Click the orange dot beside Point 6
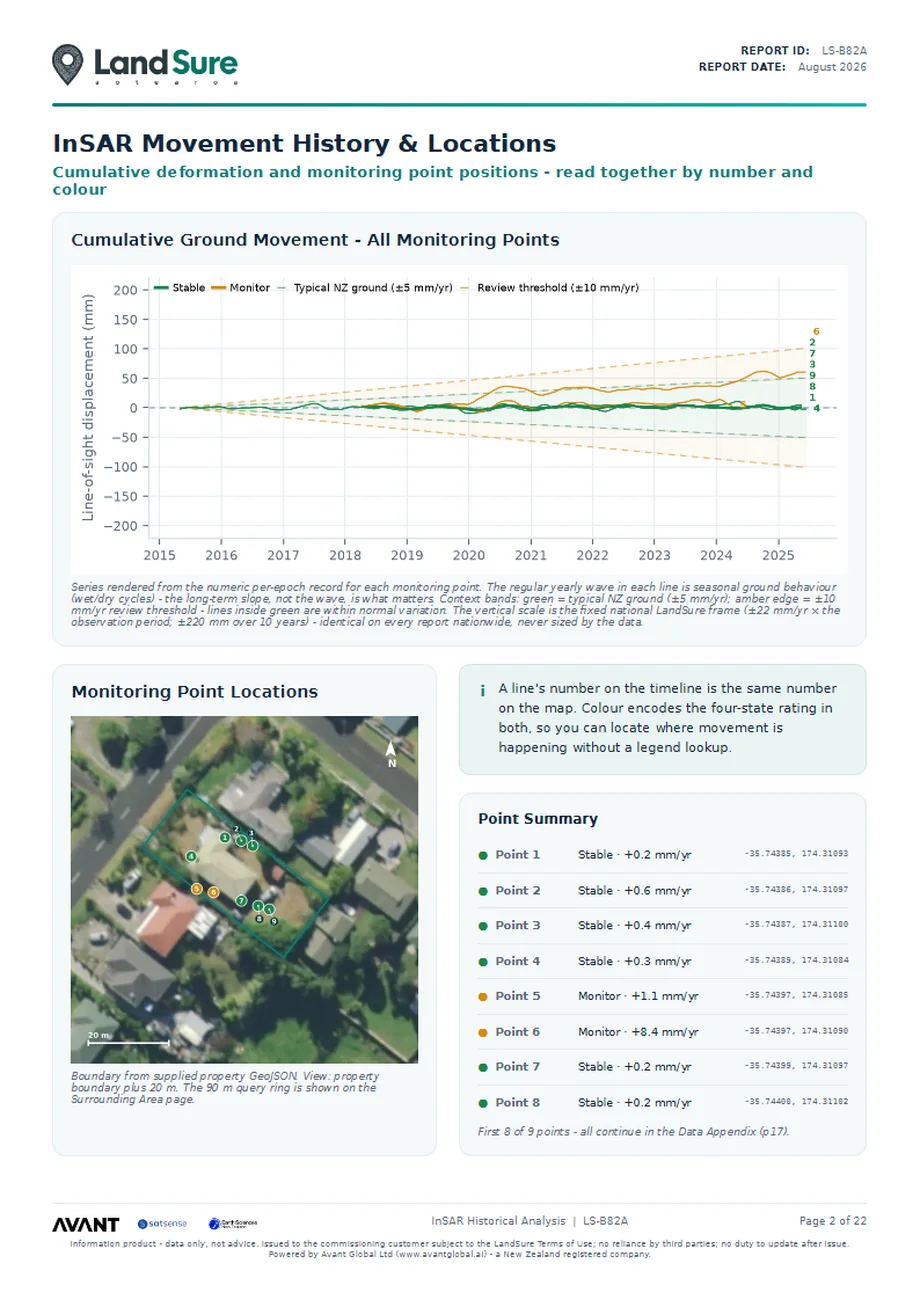Screen dimensions: 920x1300 pyautogui.click(x=483, y=1032)
